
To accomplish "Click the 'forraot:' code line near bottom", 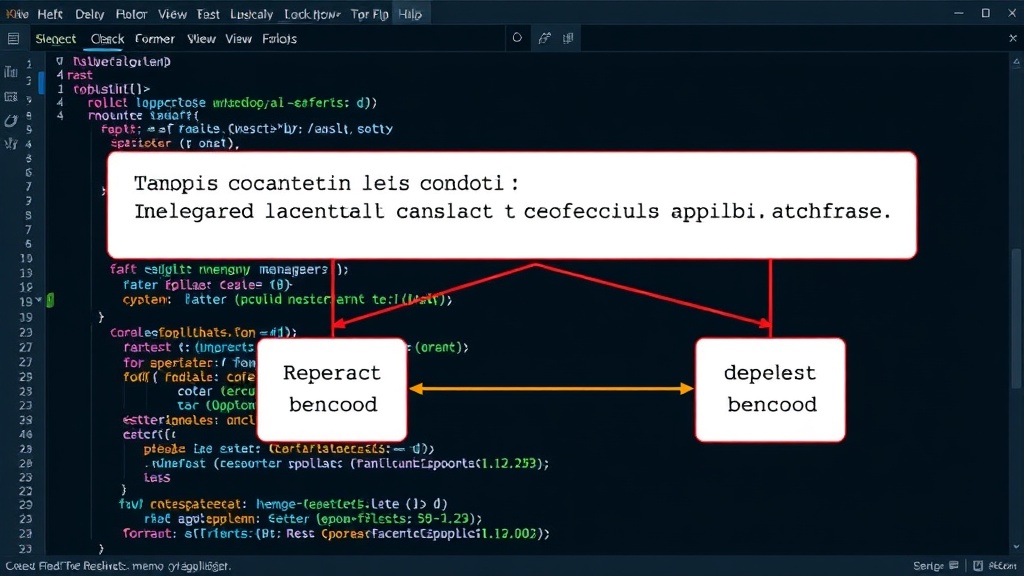I will [336, 534].
